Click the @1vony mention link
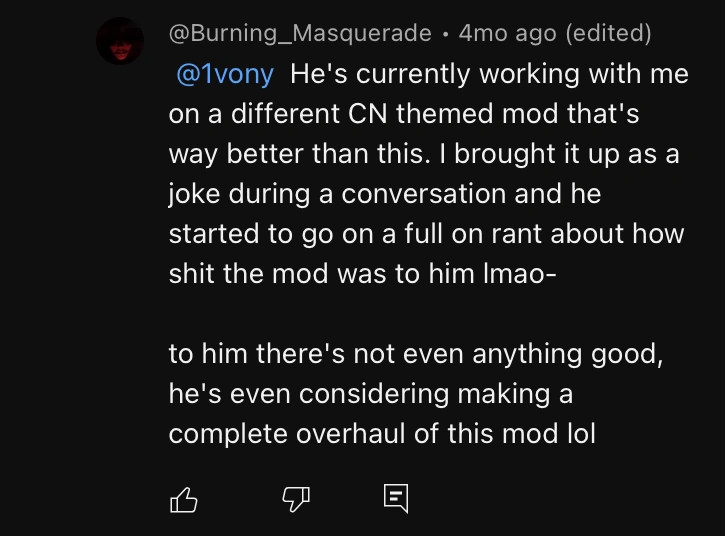 pyautogui.click(x=224, y=74)
